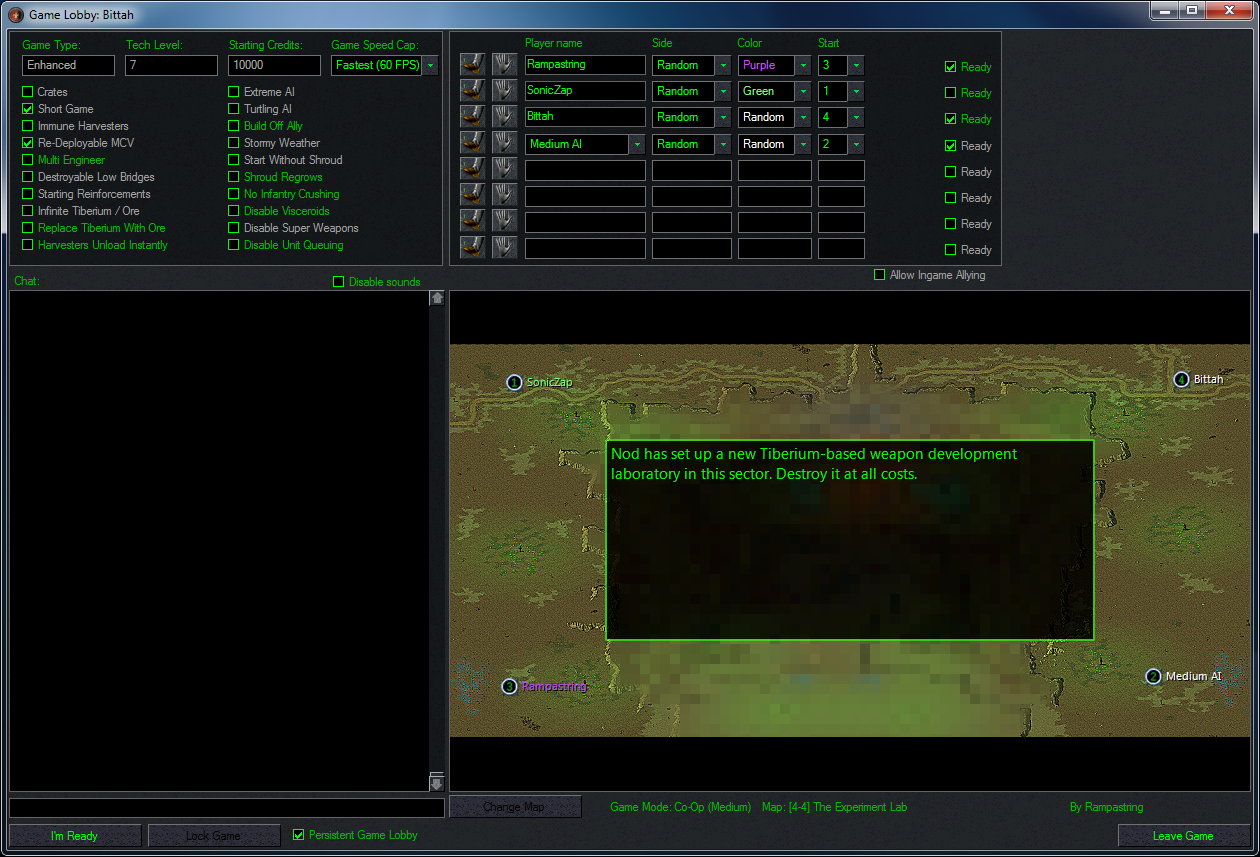Viewport: 1260px width, 857px height.
Task: Click the Starting Credits field
Action: [275, 65]
